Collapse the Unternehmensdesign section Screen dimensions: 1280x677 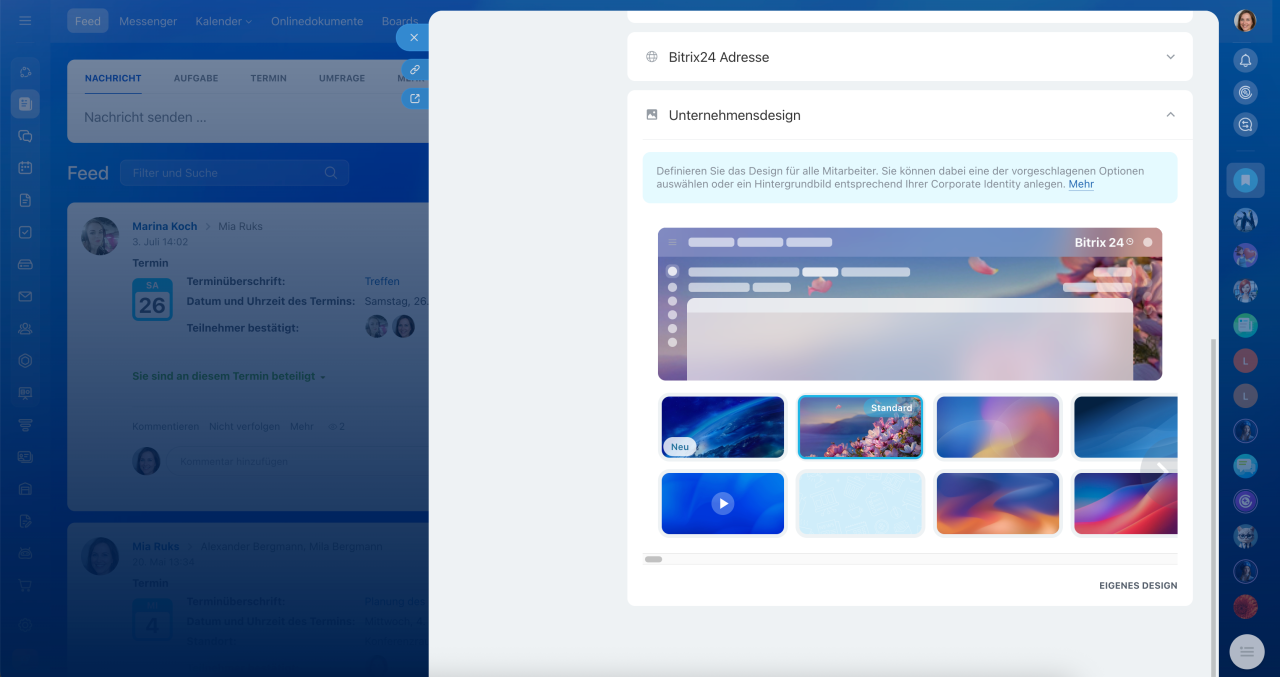point(1170,115)
